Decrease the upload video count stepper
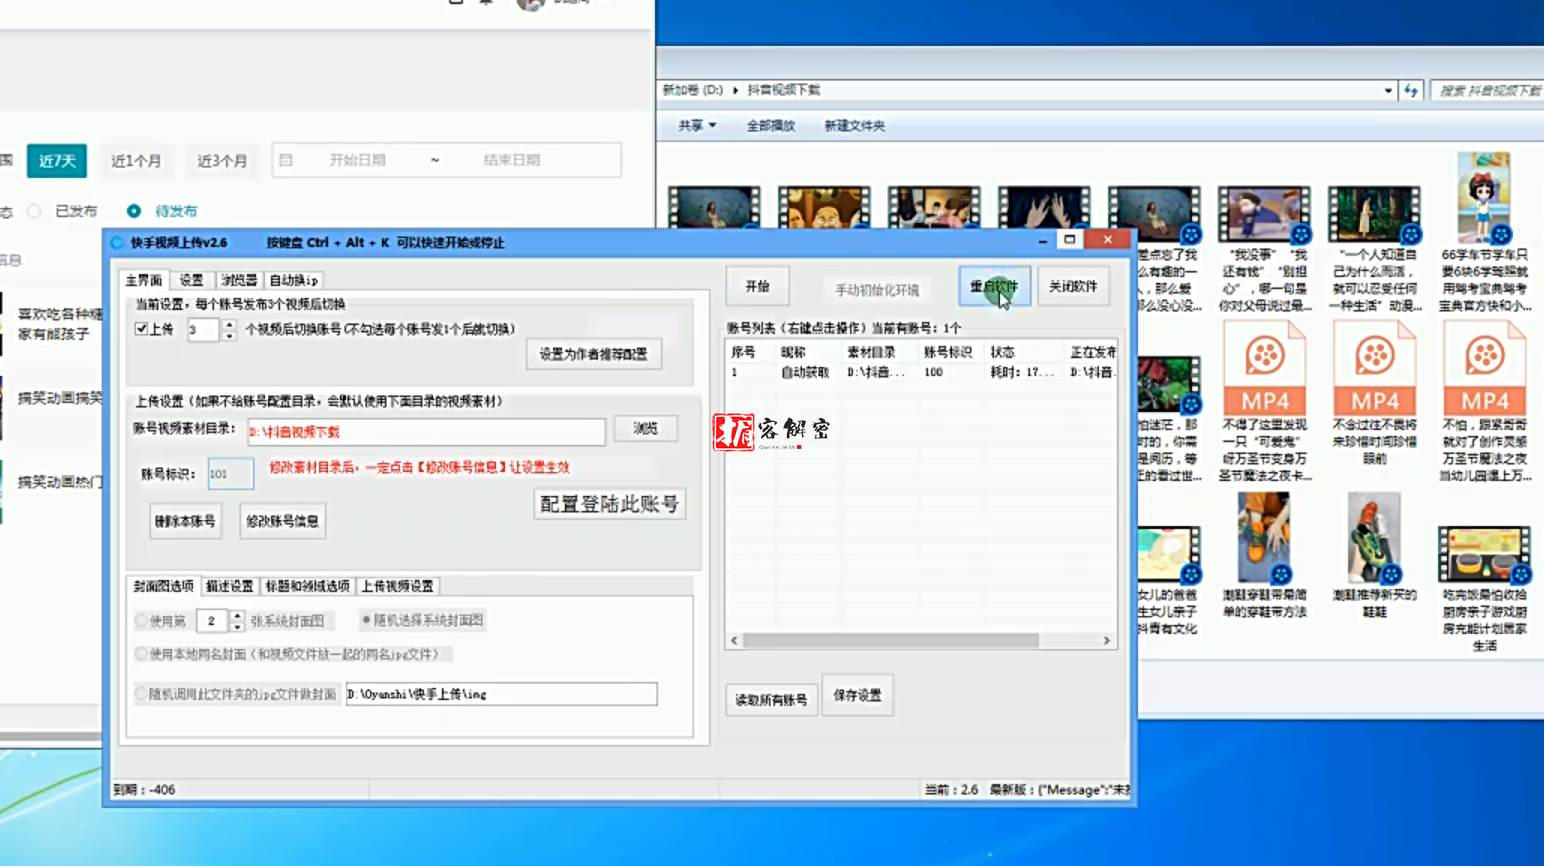This screenshot has height=866, width=1544. 229,335
